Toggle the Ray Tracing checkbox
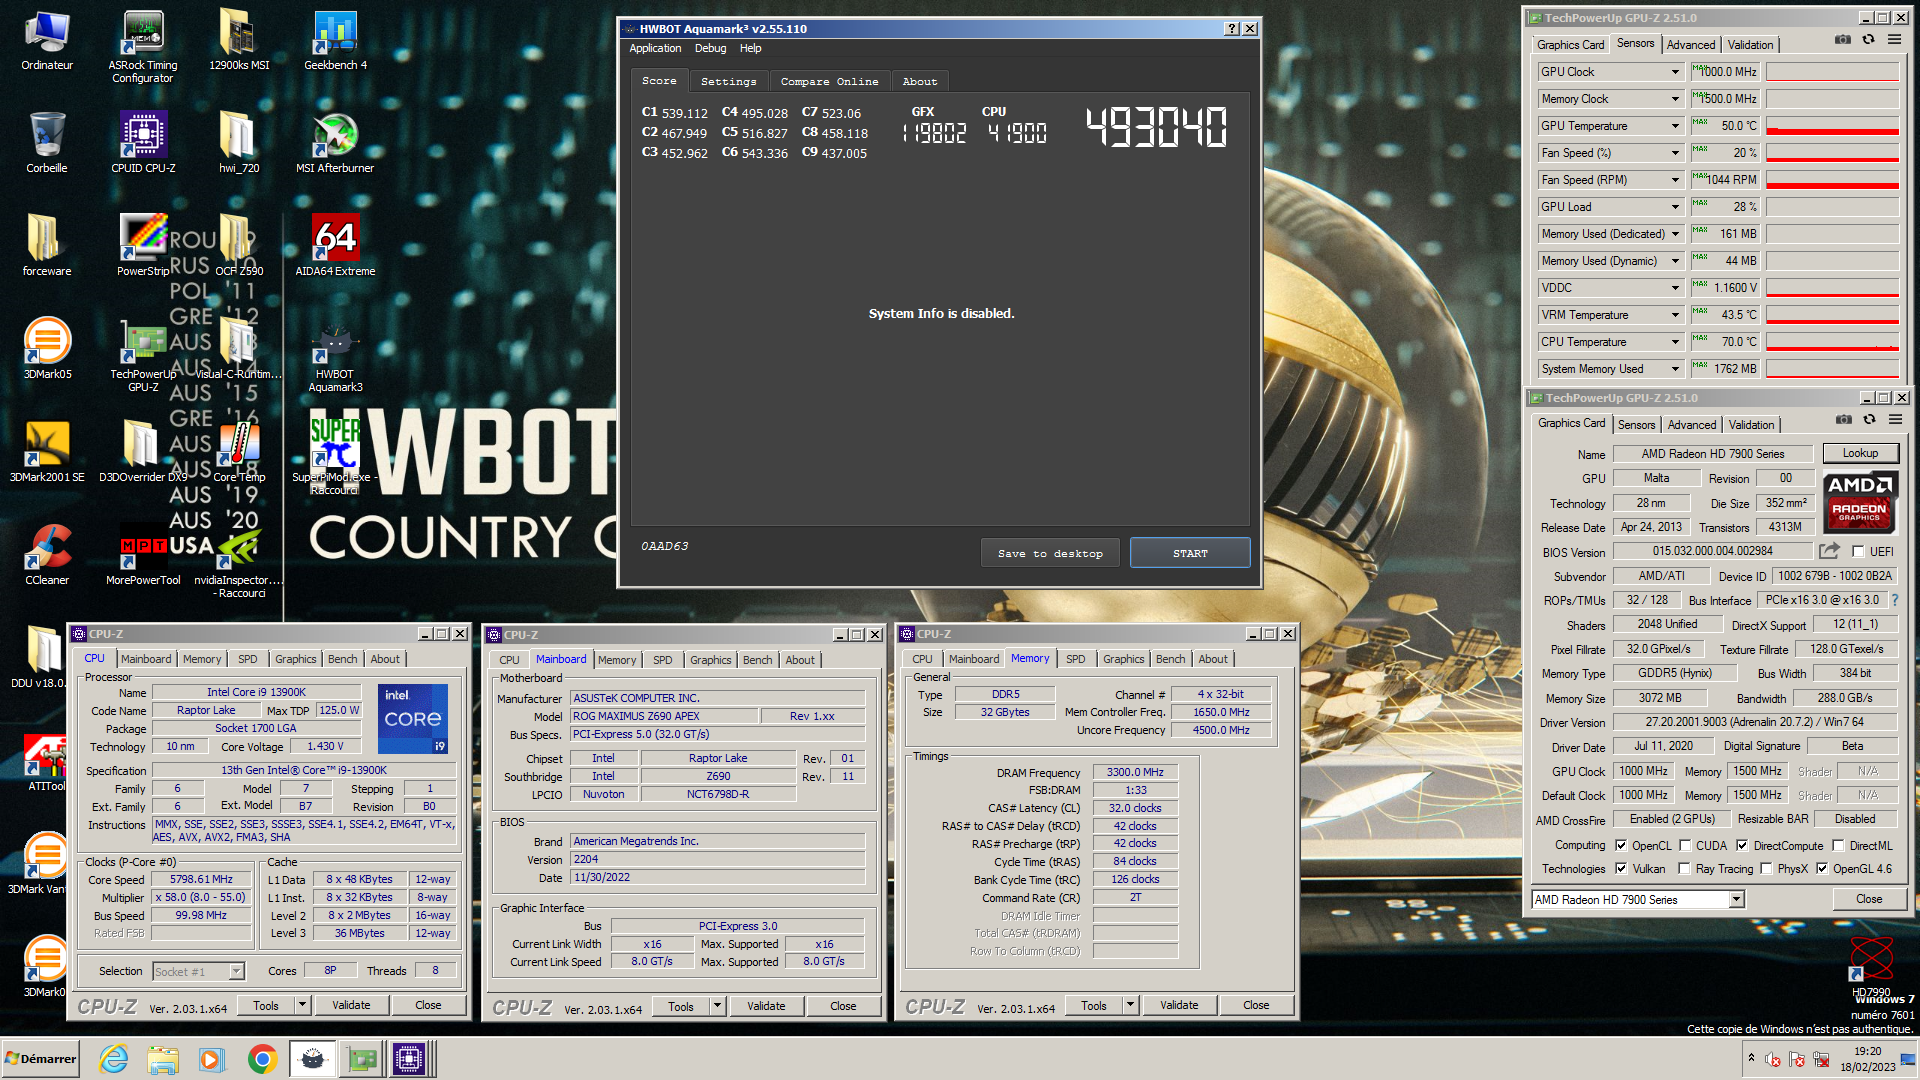 coord(1684,869)
